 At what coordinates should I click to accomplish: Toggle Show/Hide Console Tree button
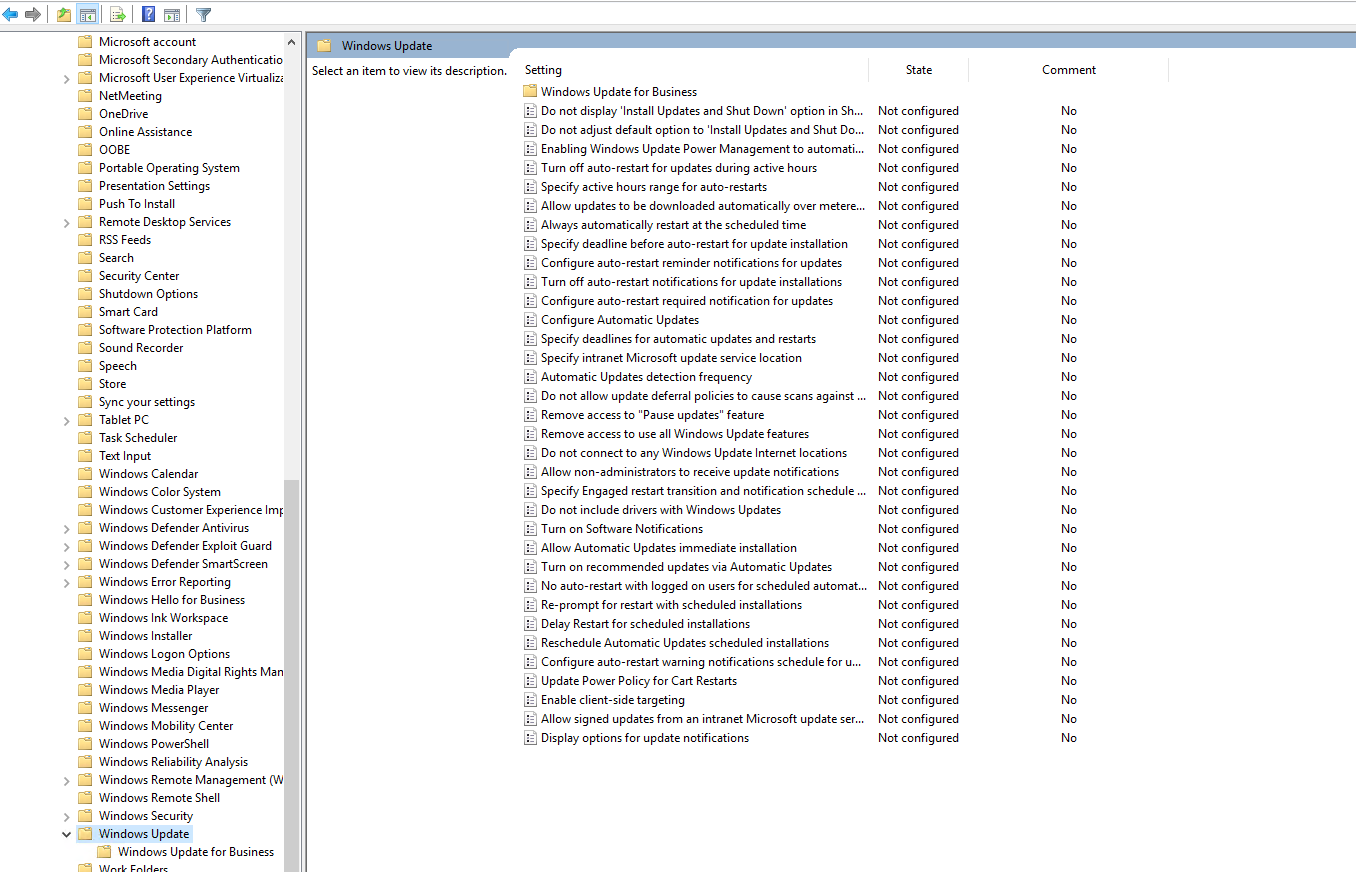click(87, 14)
